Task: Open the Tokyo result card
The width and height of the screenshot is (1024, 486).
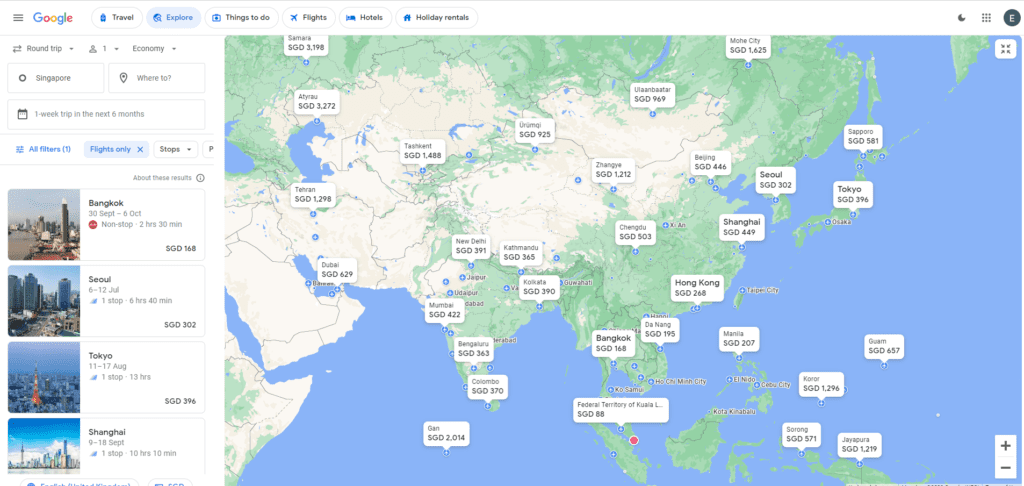Action: point(106,378)
